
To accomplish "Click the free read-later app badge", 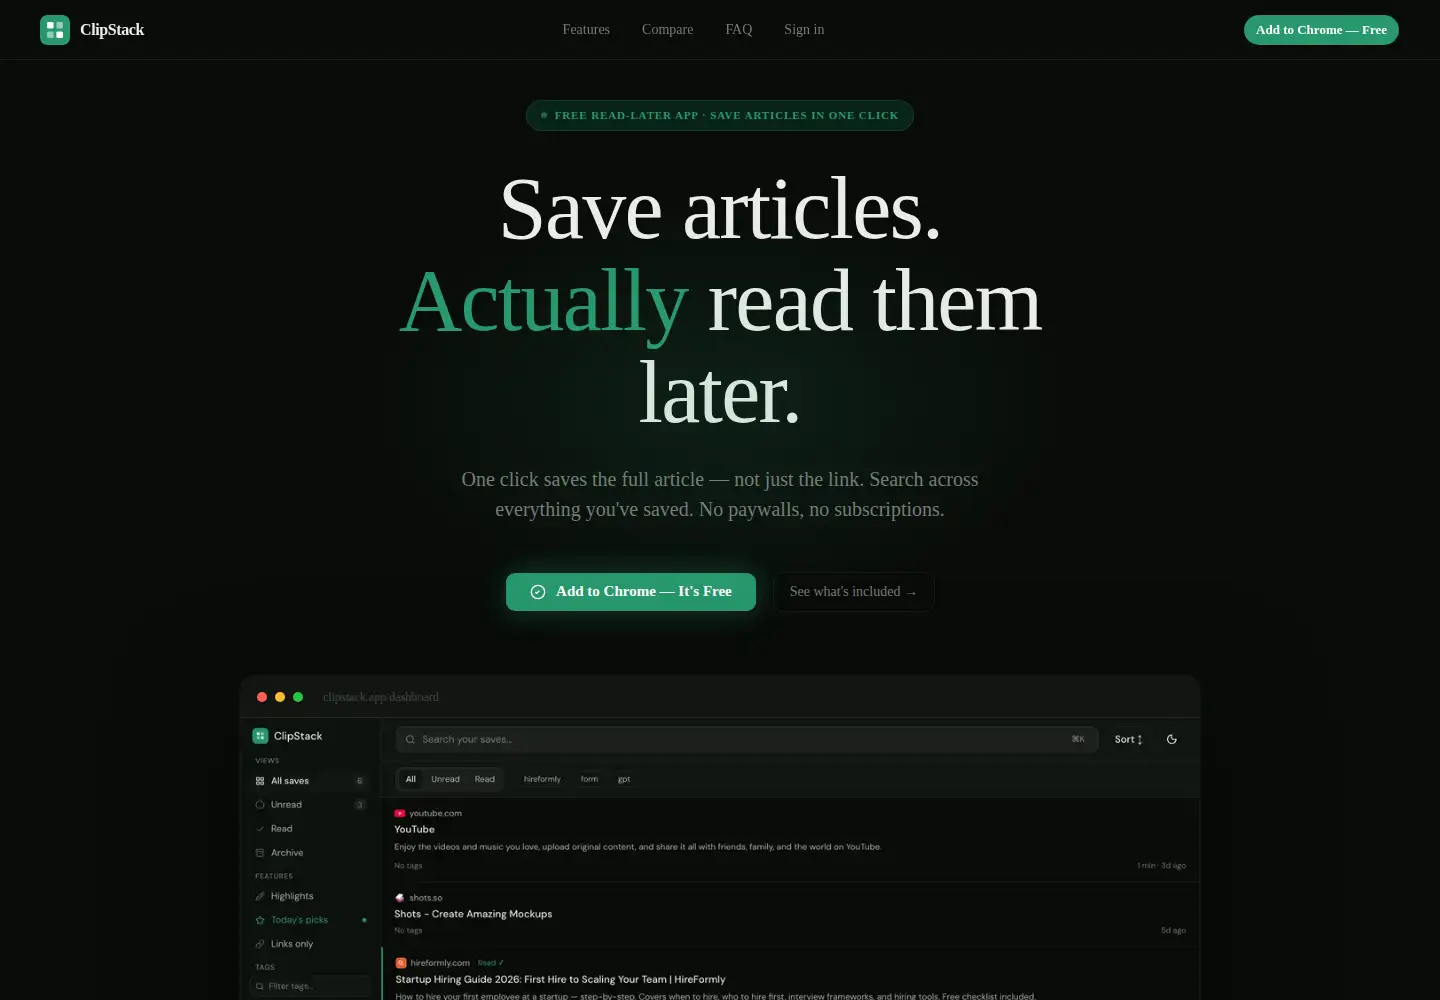I will (x=720, y=115).
